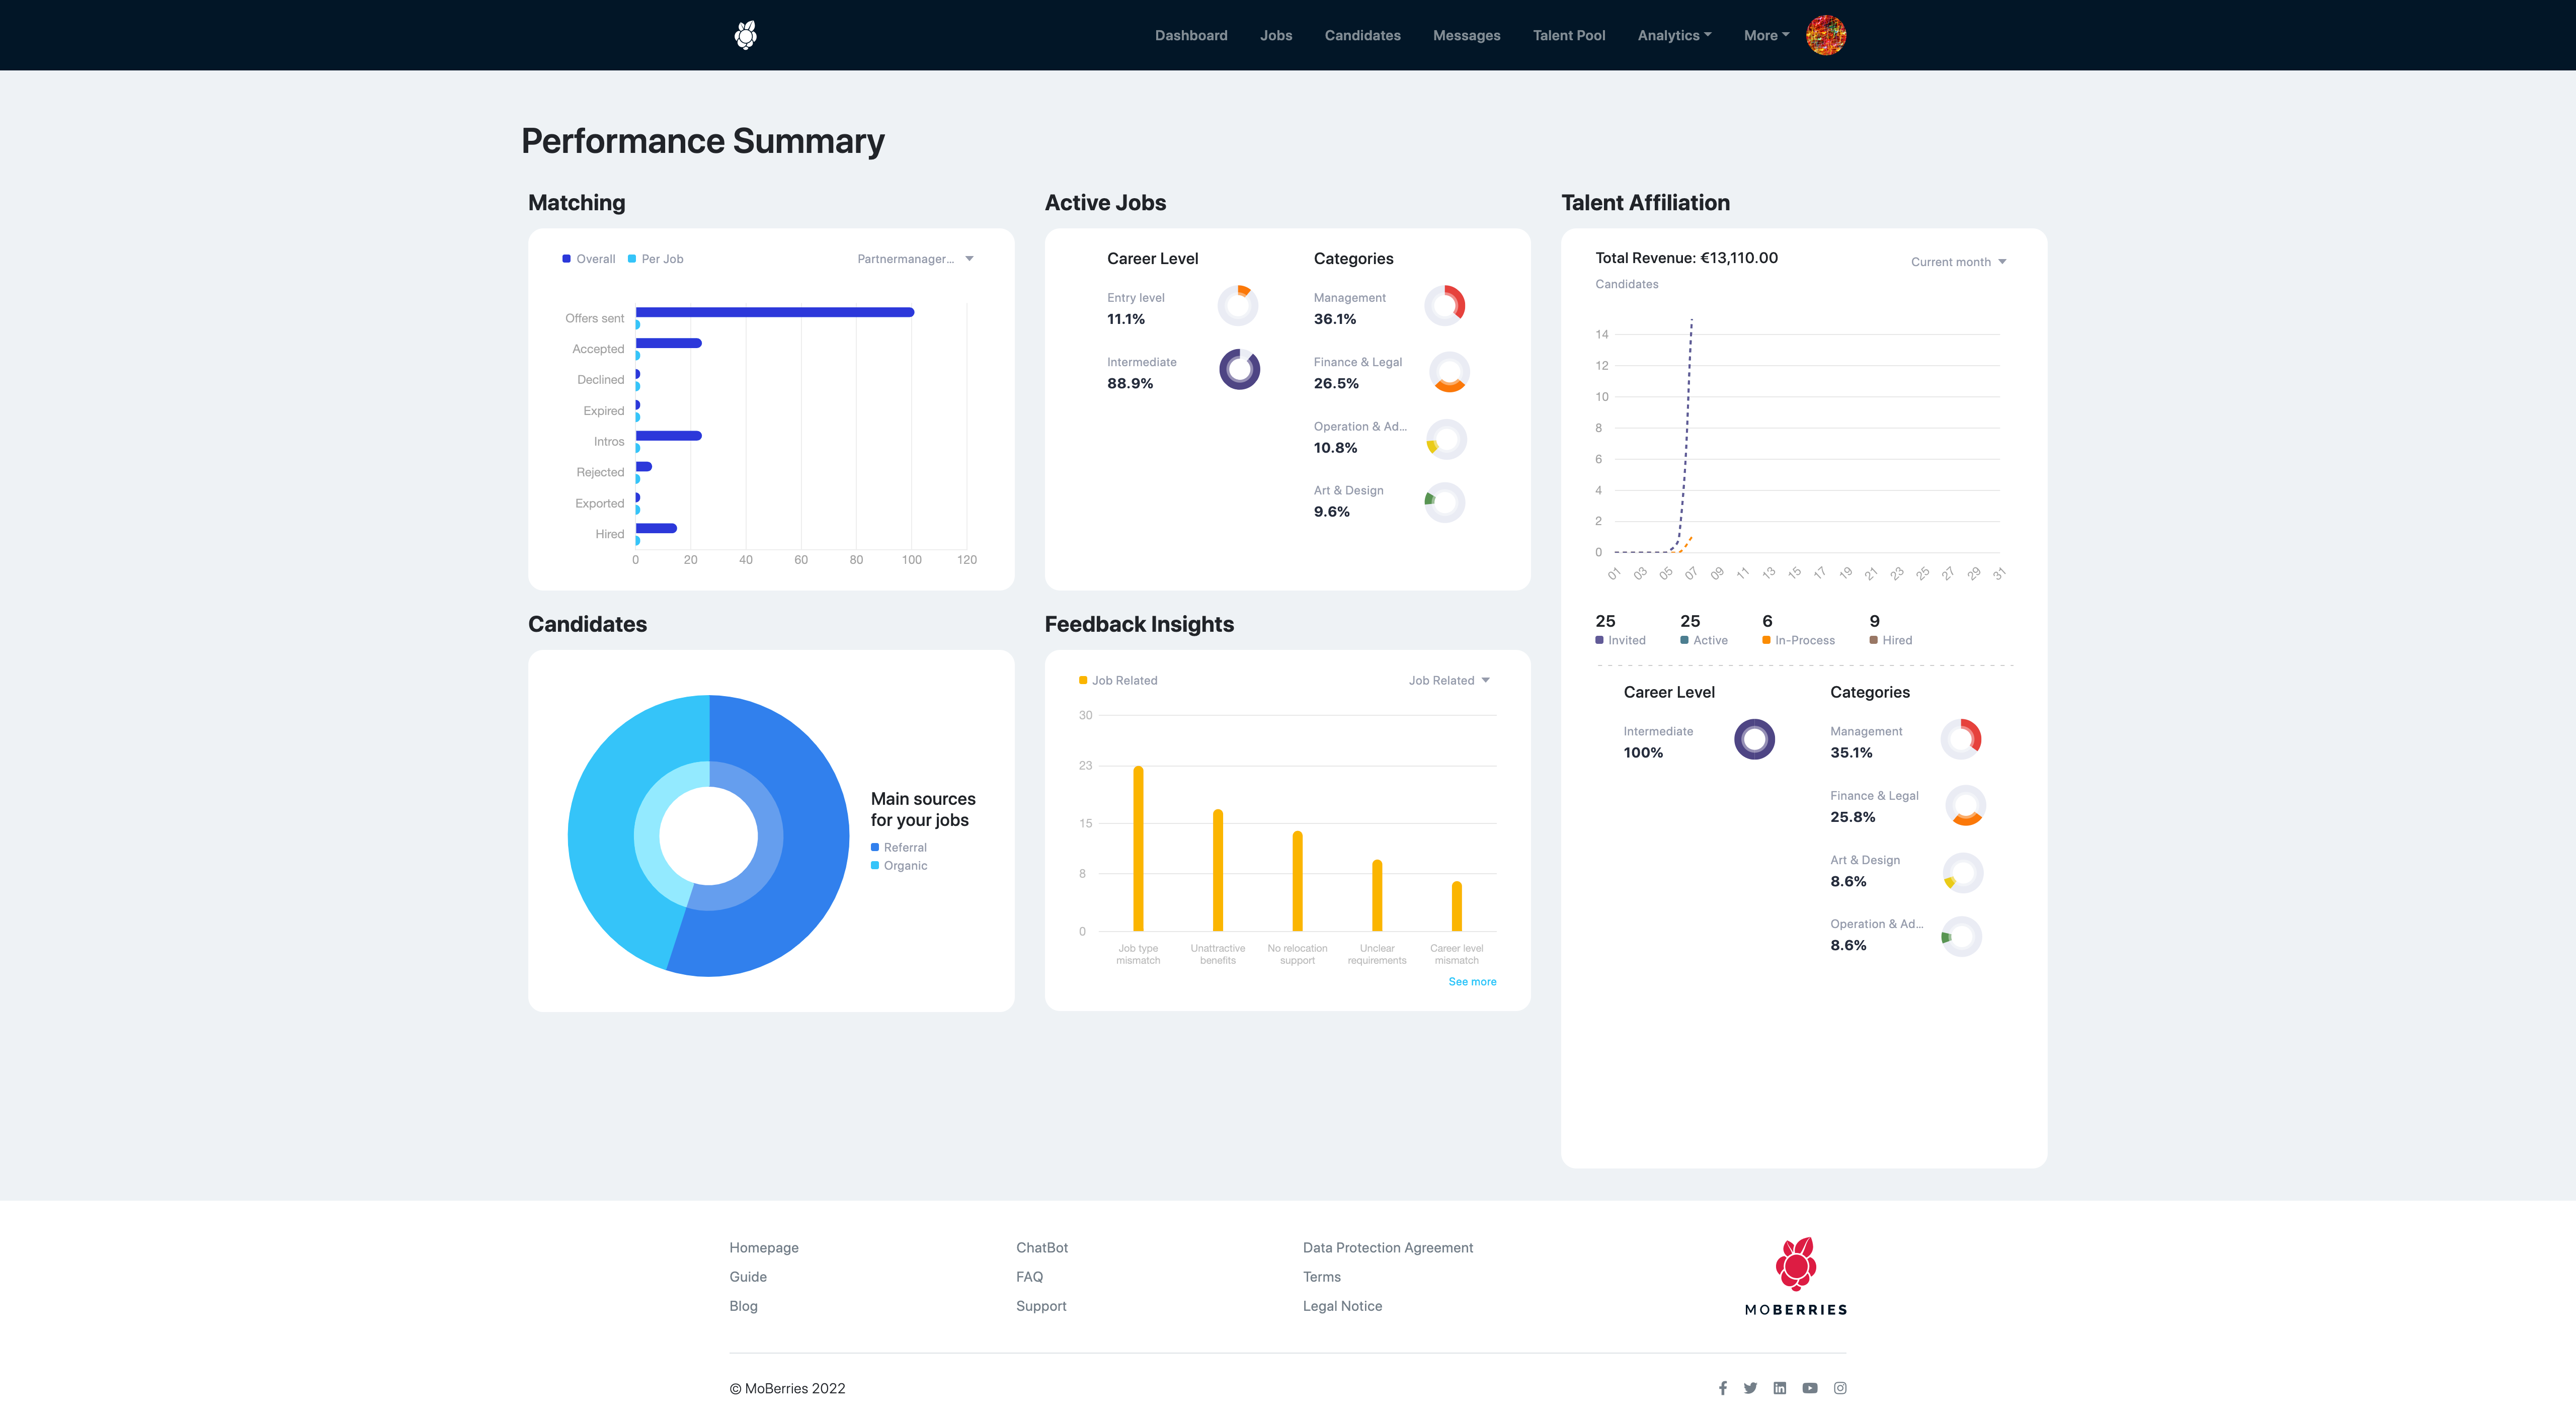Viewport: 2576px width, 1423px height.
Task: Open the FAQ footer link
Action: pos(1029,1276)
